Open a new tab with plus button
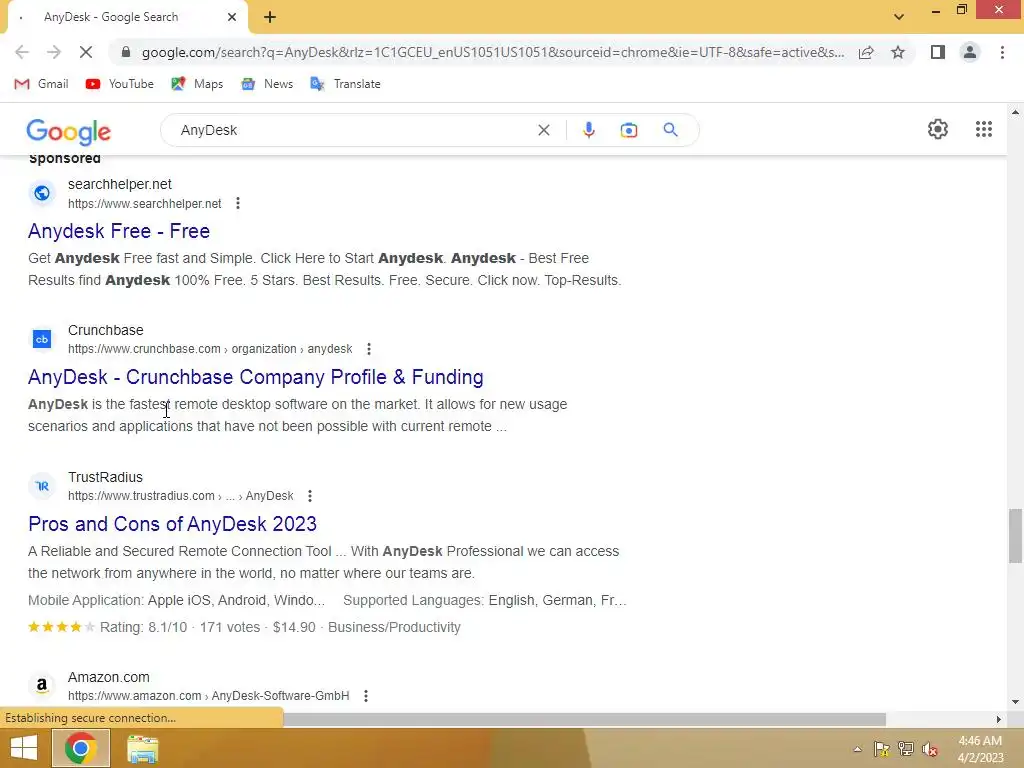The height and width of the screenshot is (768, 1024). click(x=270, y=17)
